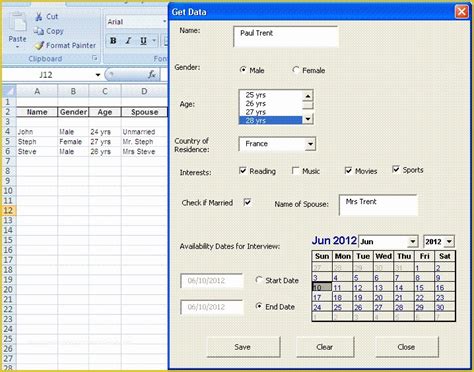Open the Arial font name dropdown

tap(164, 22)
